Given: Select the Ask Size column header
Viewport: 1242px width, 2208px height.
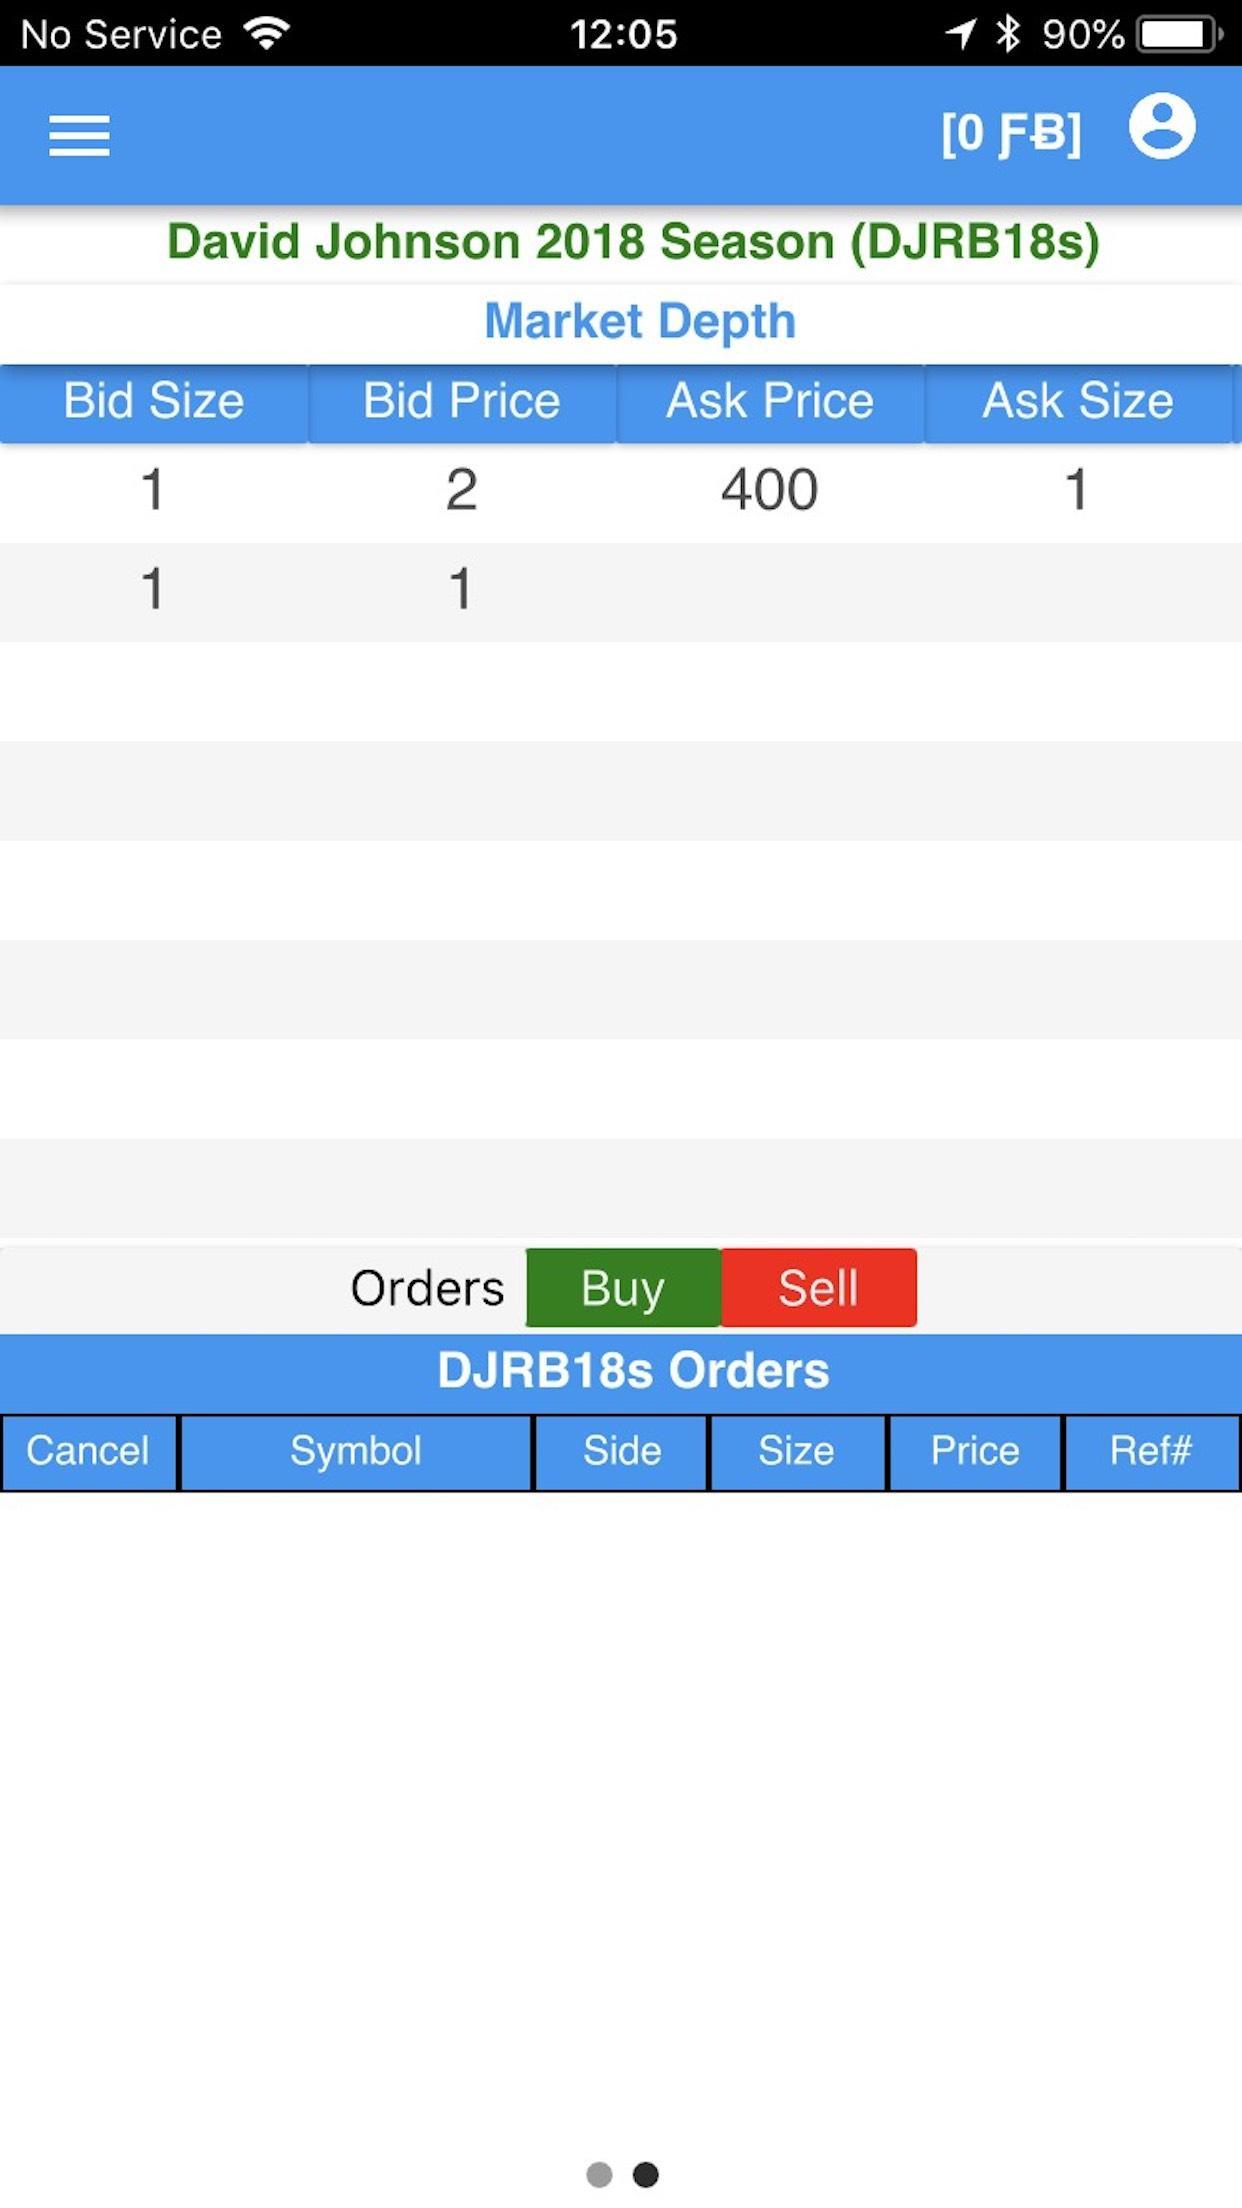Looking at the screenshot, I should tap(1078, 402).
